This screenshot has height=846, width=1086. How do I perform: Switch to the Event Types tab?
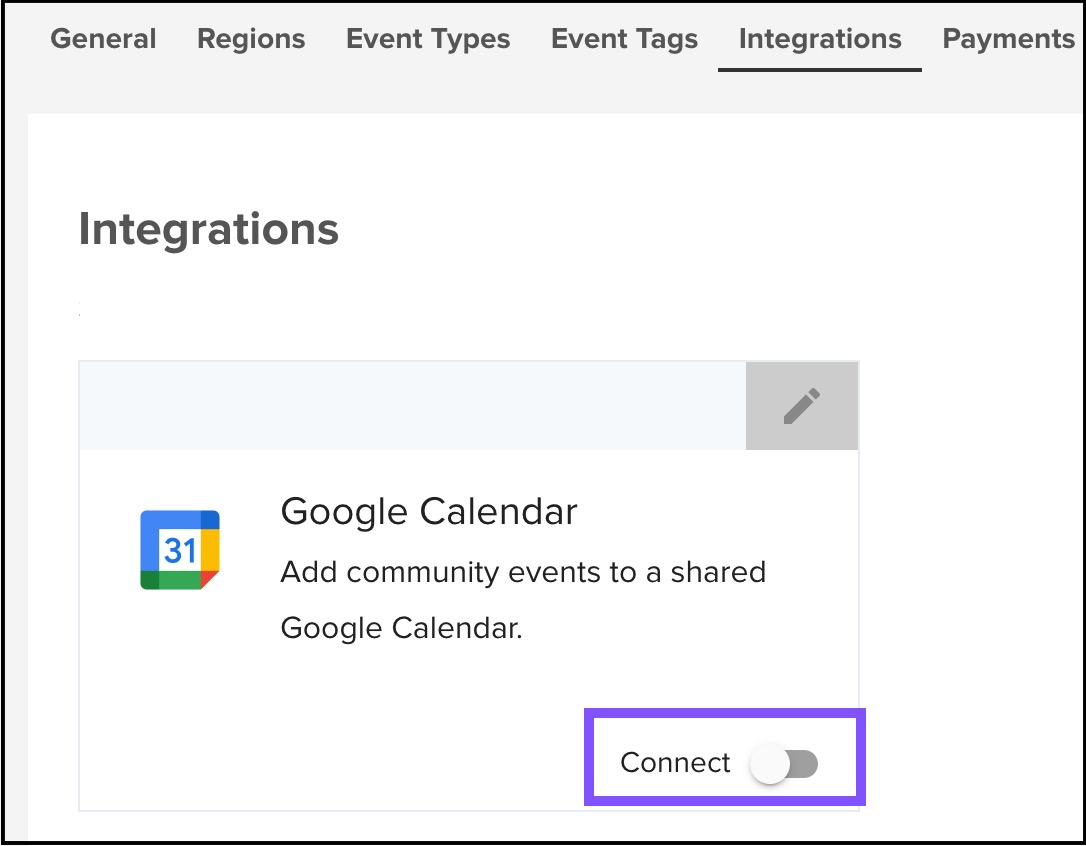[428, 38]
